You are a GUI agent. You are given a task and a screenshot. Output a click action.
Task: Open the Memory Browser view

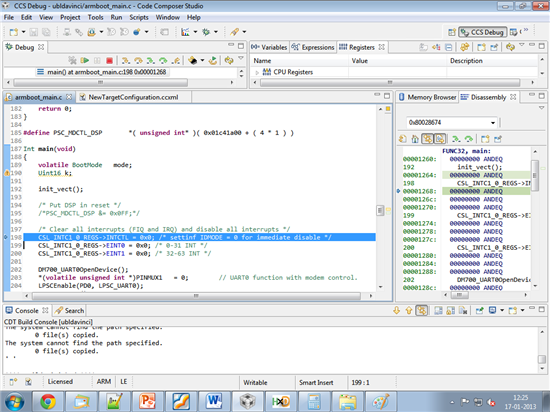(428, 97)
